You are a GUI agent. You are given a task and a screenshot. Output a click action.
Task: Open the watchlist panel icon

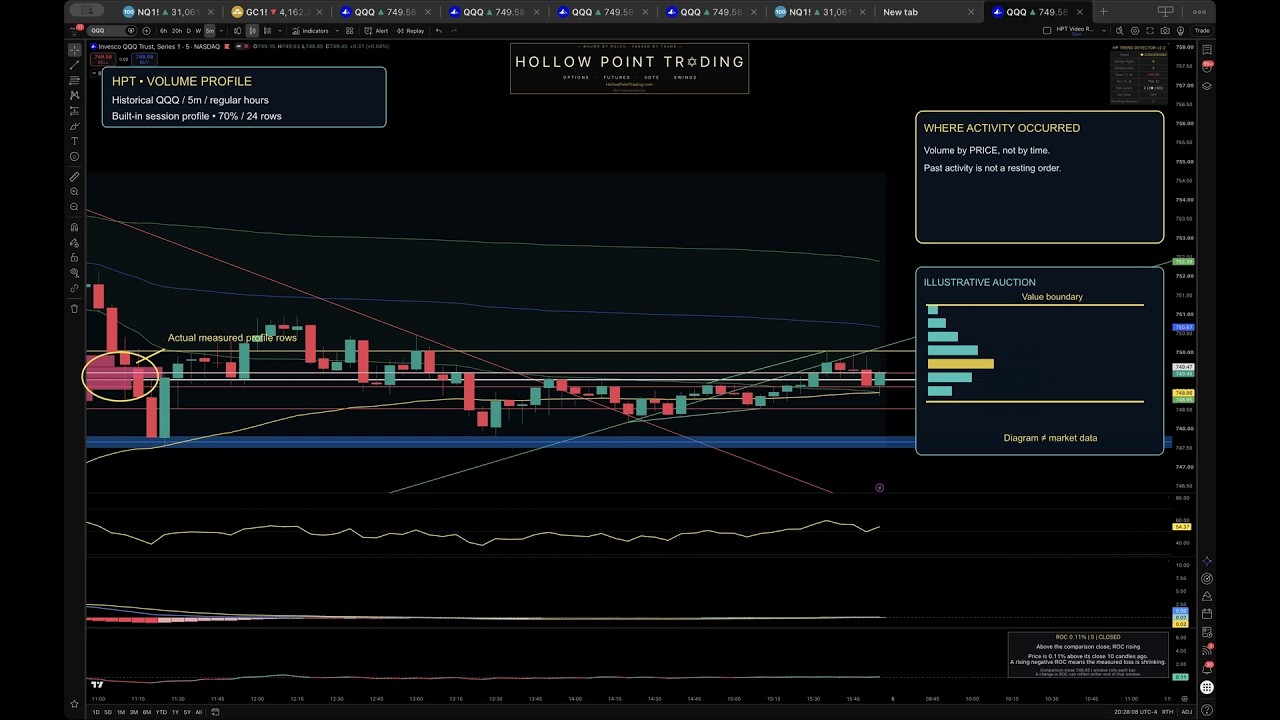click(x=1208, y=49)
